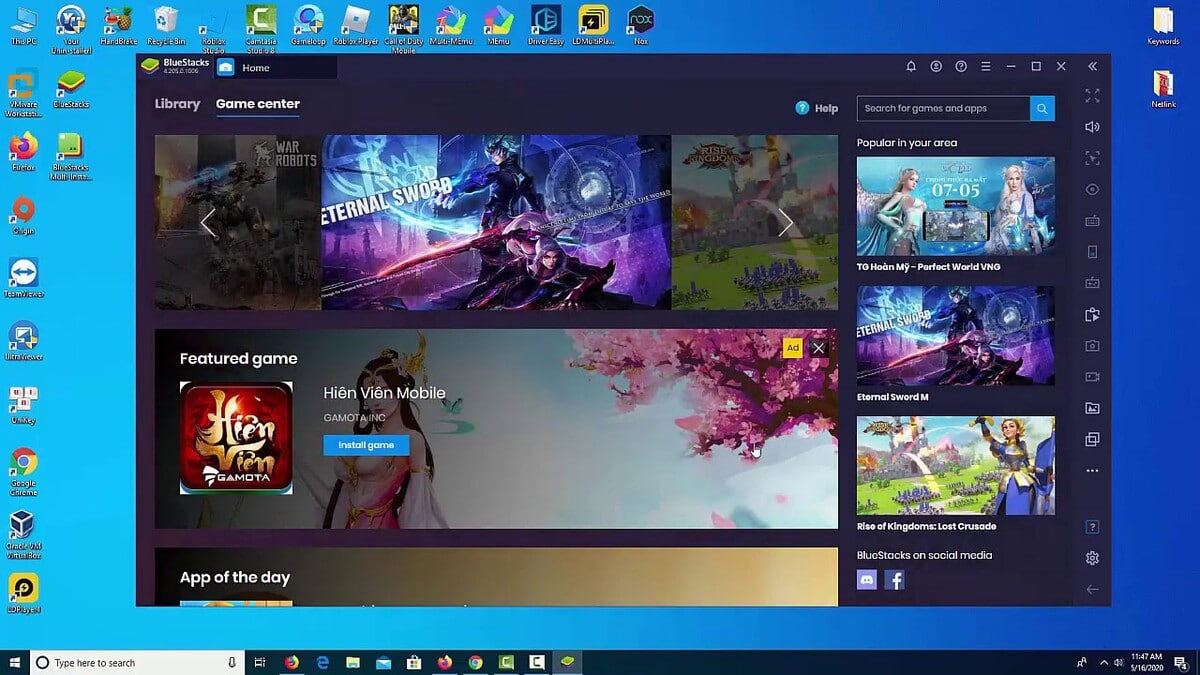Expand more options via sidebar ellipsis
The height and width of the screenshot is (675, 1200).
(x=1092, y=470)
